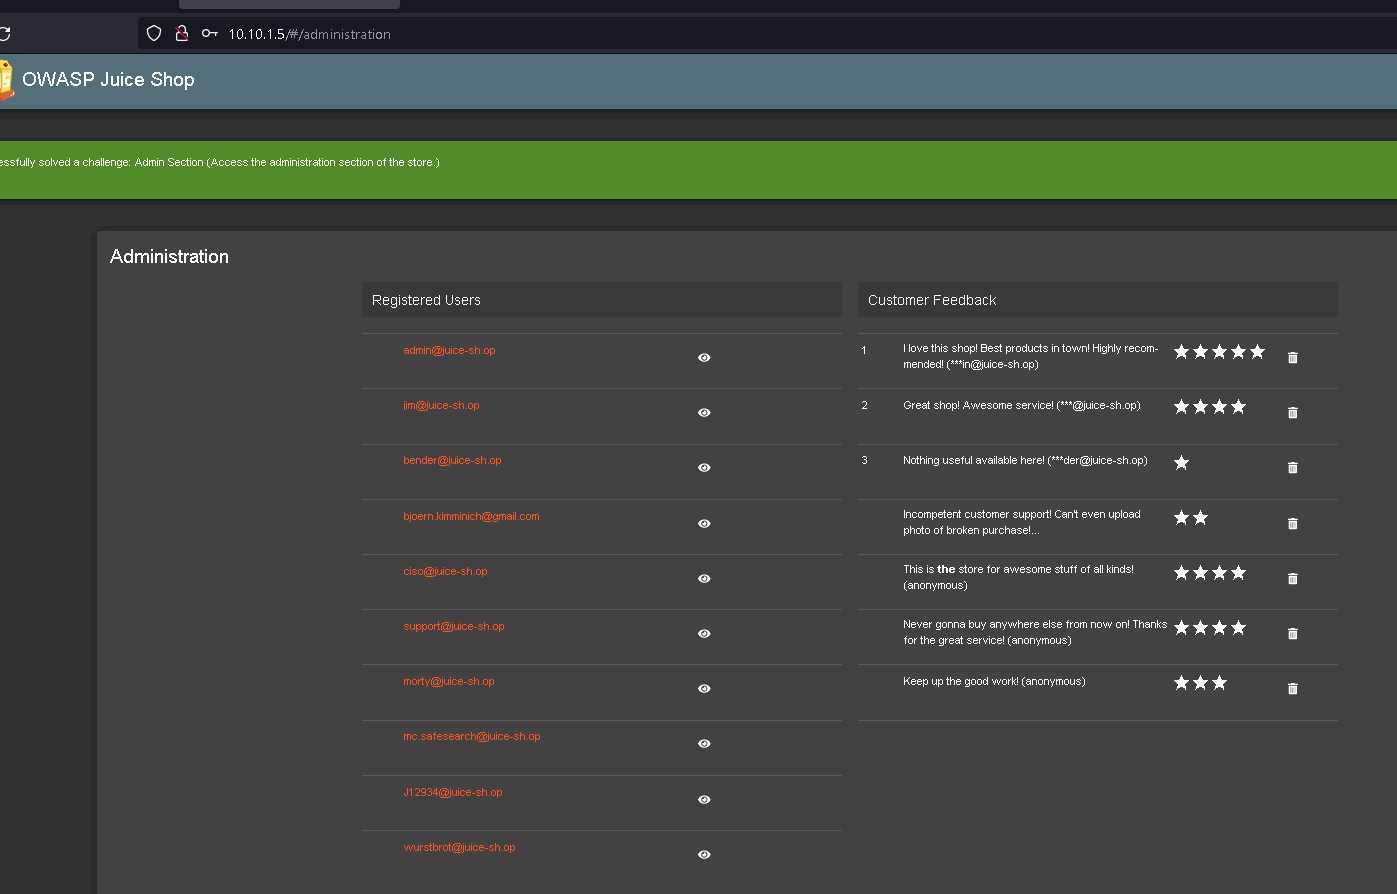The image size is (1397, 894).
Task: Remove 'store for awesome stuff' feedback
Action: [x=1292, y=578]
